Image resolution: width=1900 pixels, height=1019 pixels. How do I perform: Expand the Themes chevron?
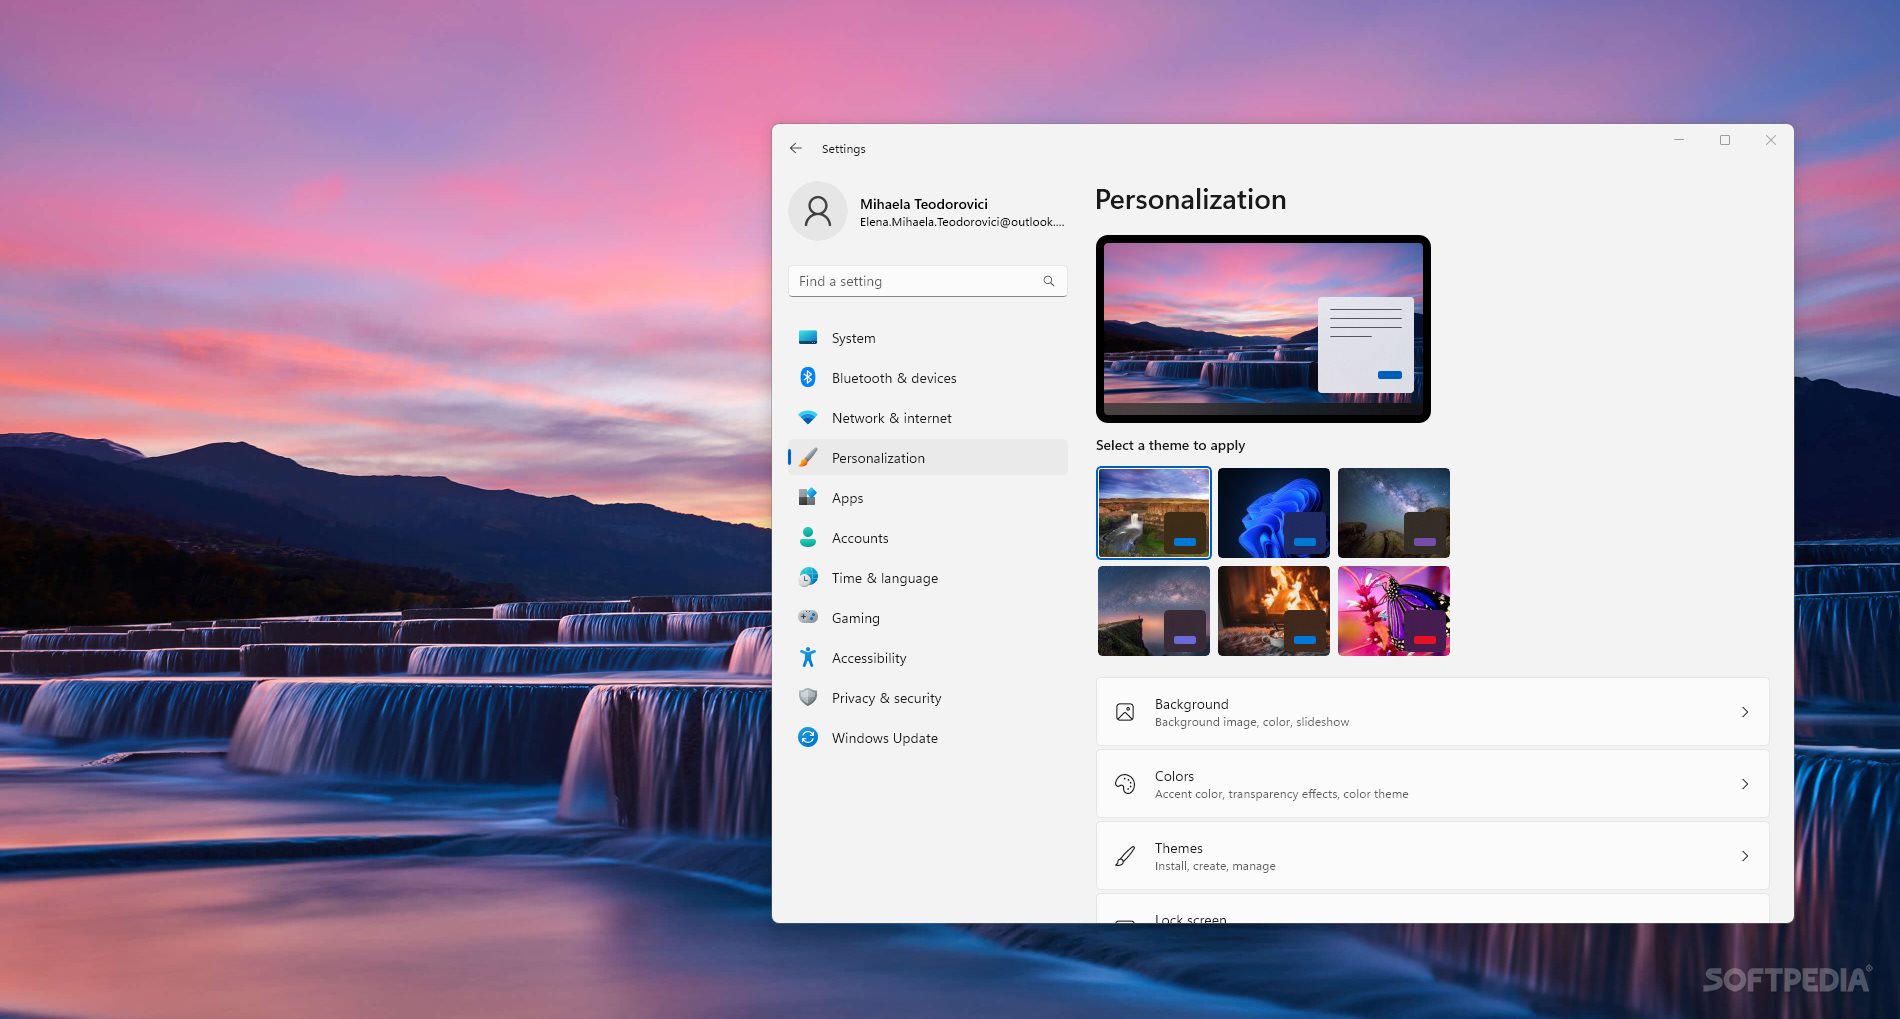pos(1745,856)
